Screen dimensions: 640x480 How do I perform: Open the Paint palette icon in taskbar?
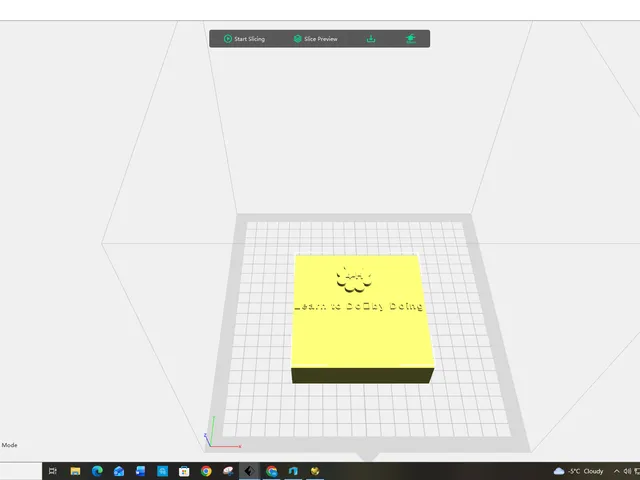coord(228,471)
